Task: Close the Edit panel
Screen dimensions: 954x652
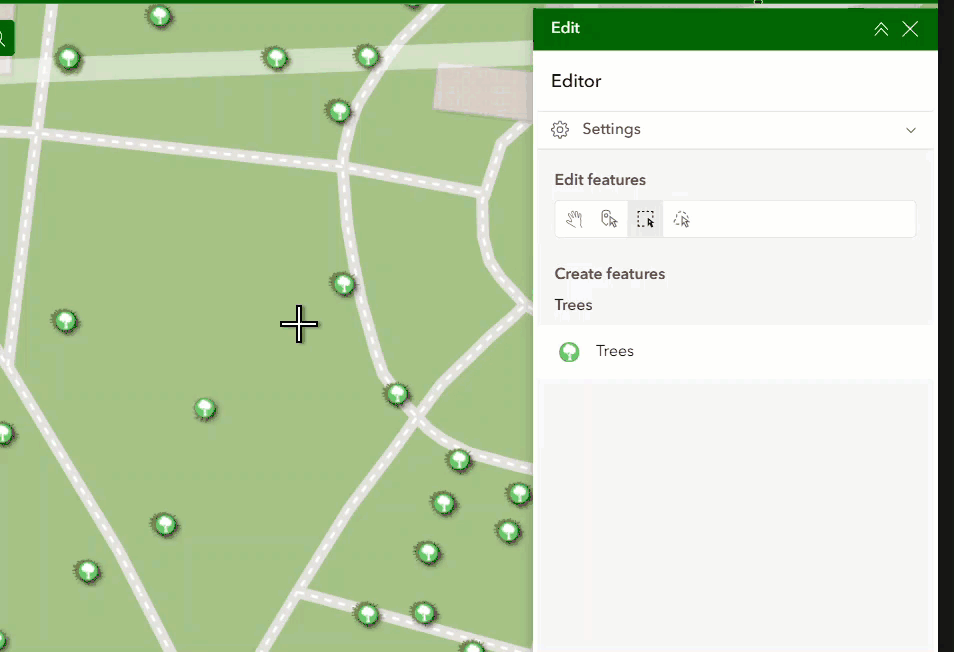Action: tap(910, 29)
